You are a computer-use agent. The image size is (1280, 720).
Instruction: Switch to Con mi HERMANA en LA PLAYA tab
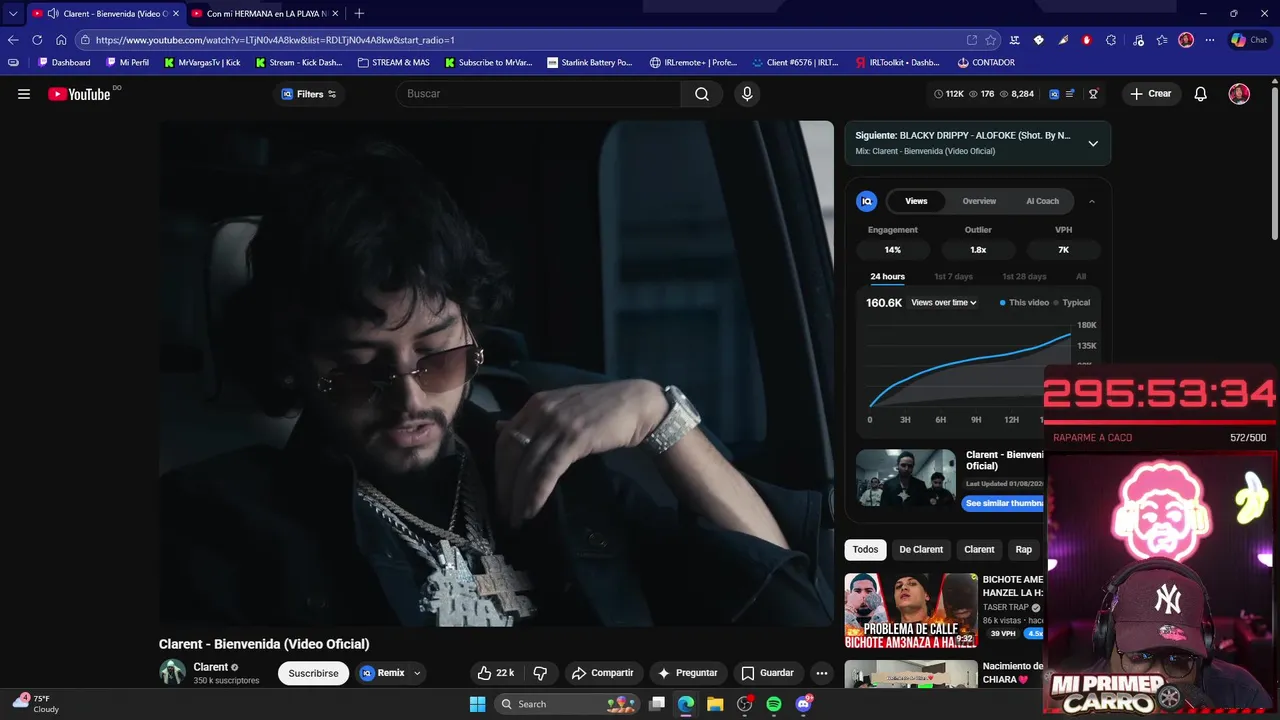[266, 13]
